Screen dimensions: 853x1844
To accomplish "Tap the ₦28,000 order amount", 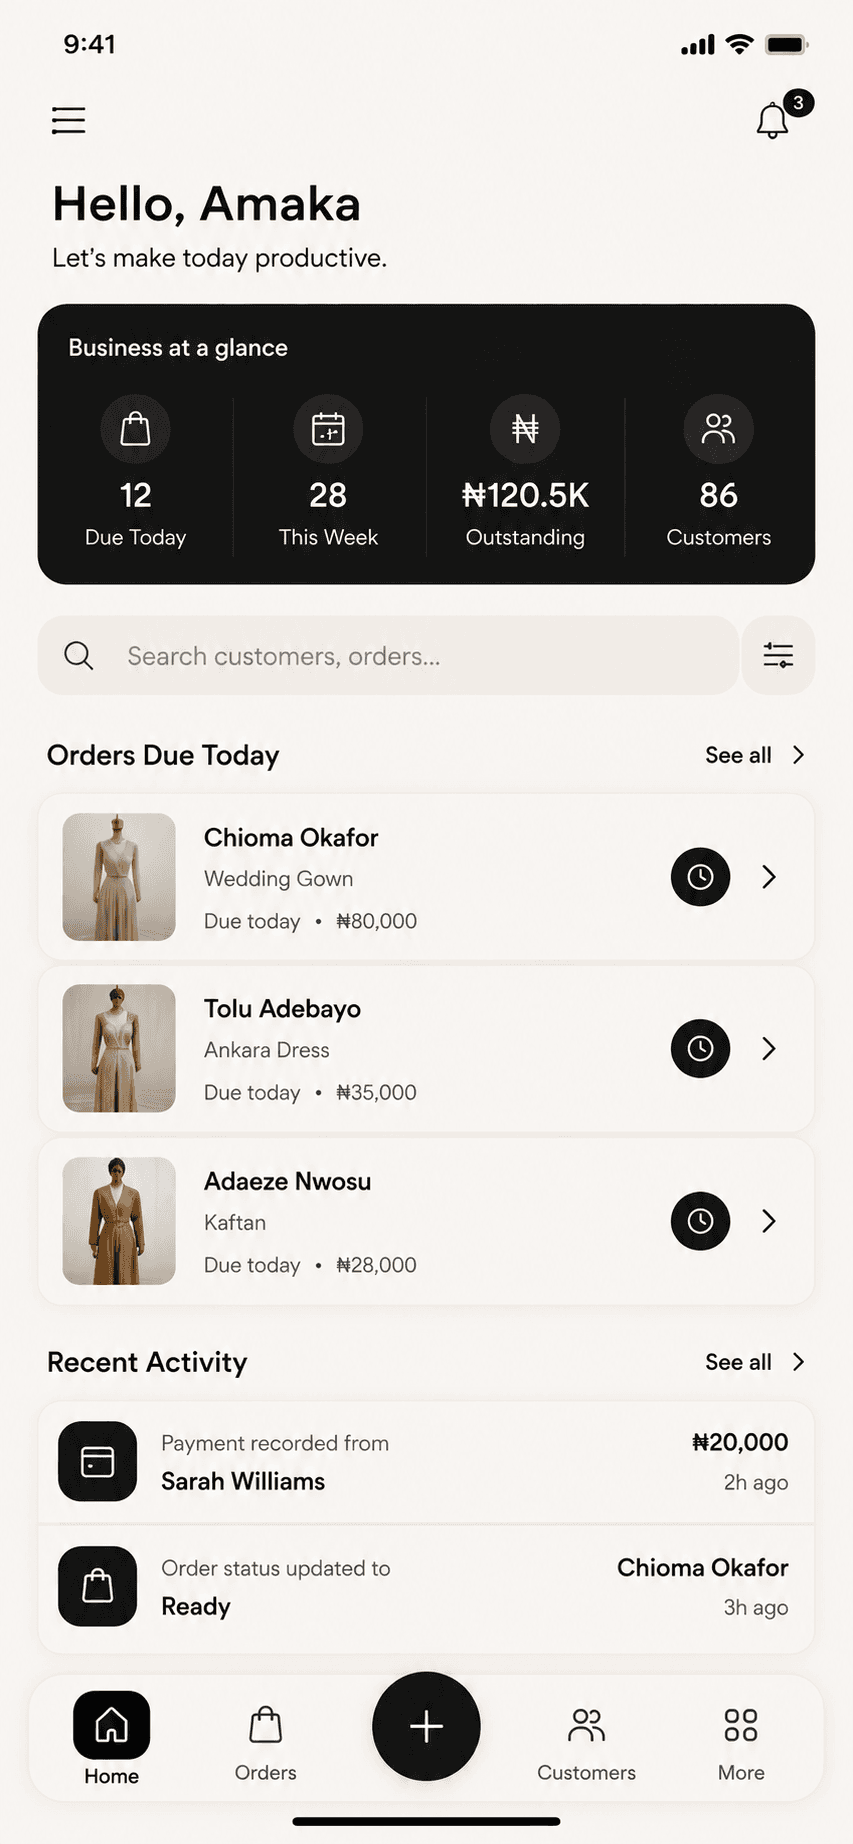I will [377, 1265].
